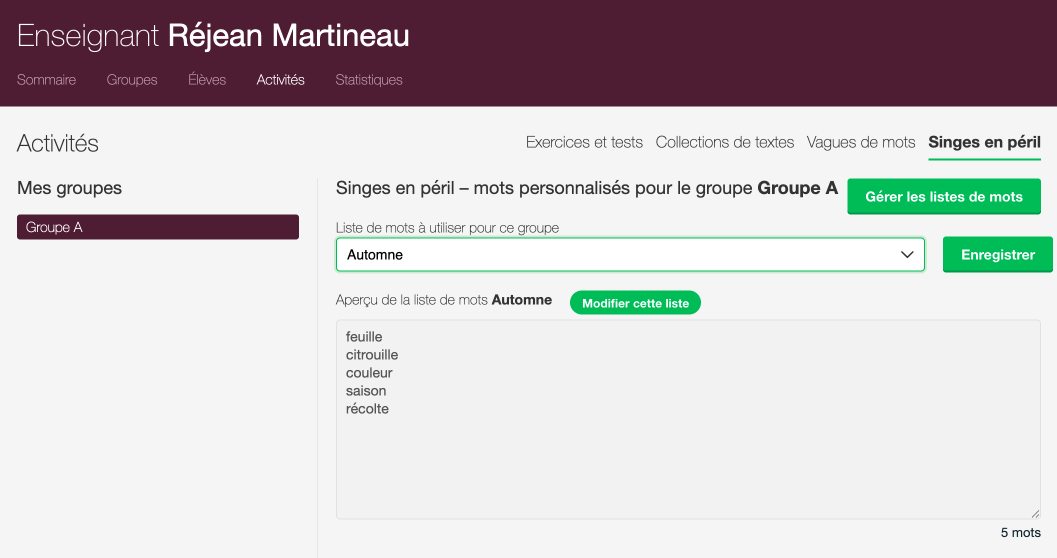Open the Vagues de mots tab
The image size is (1057, 558).
(x=861, y=142)
